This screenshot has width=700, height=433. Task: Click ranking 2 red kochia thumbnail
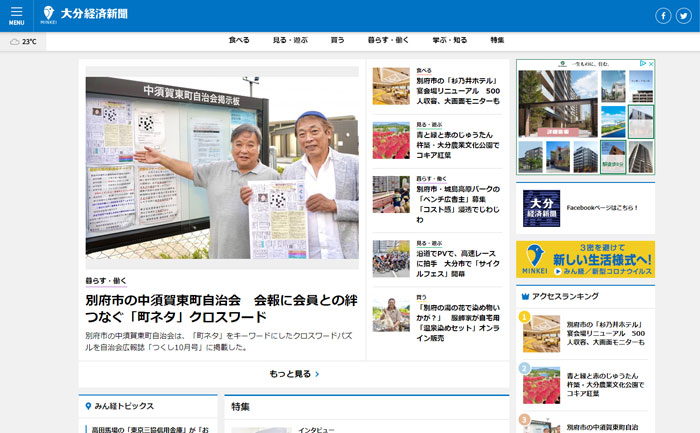(x=542, y=385)
